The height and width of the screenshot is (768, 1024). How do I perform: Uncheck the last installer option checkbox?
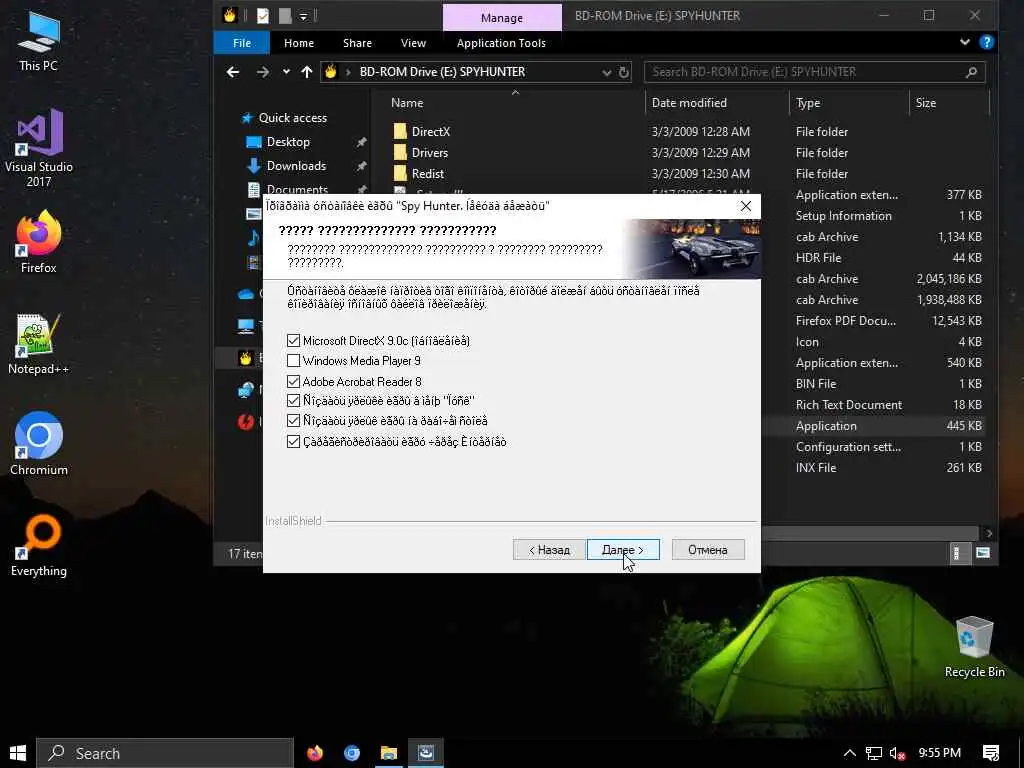(293, 441)
